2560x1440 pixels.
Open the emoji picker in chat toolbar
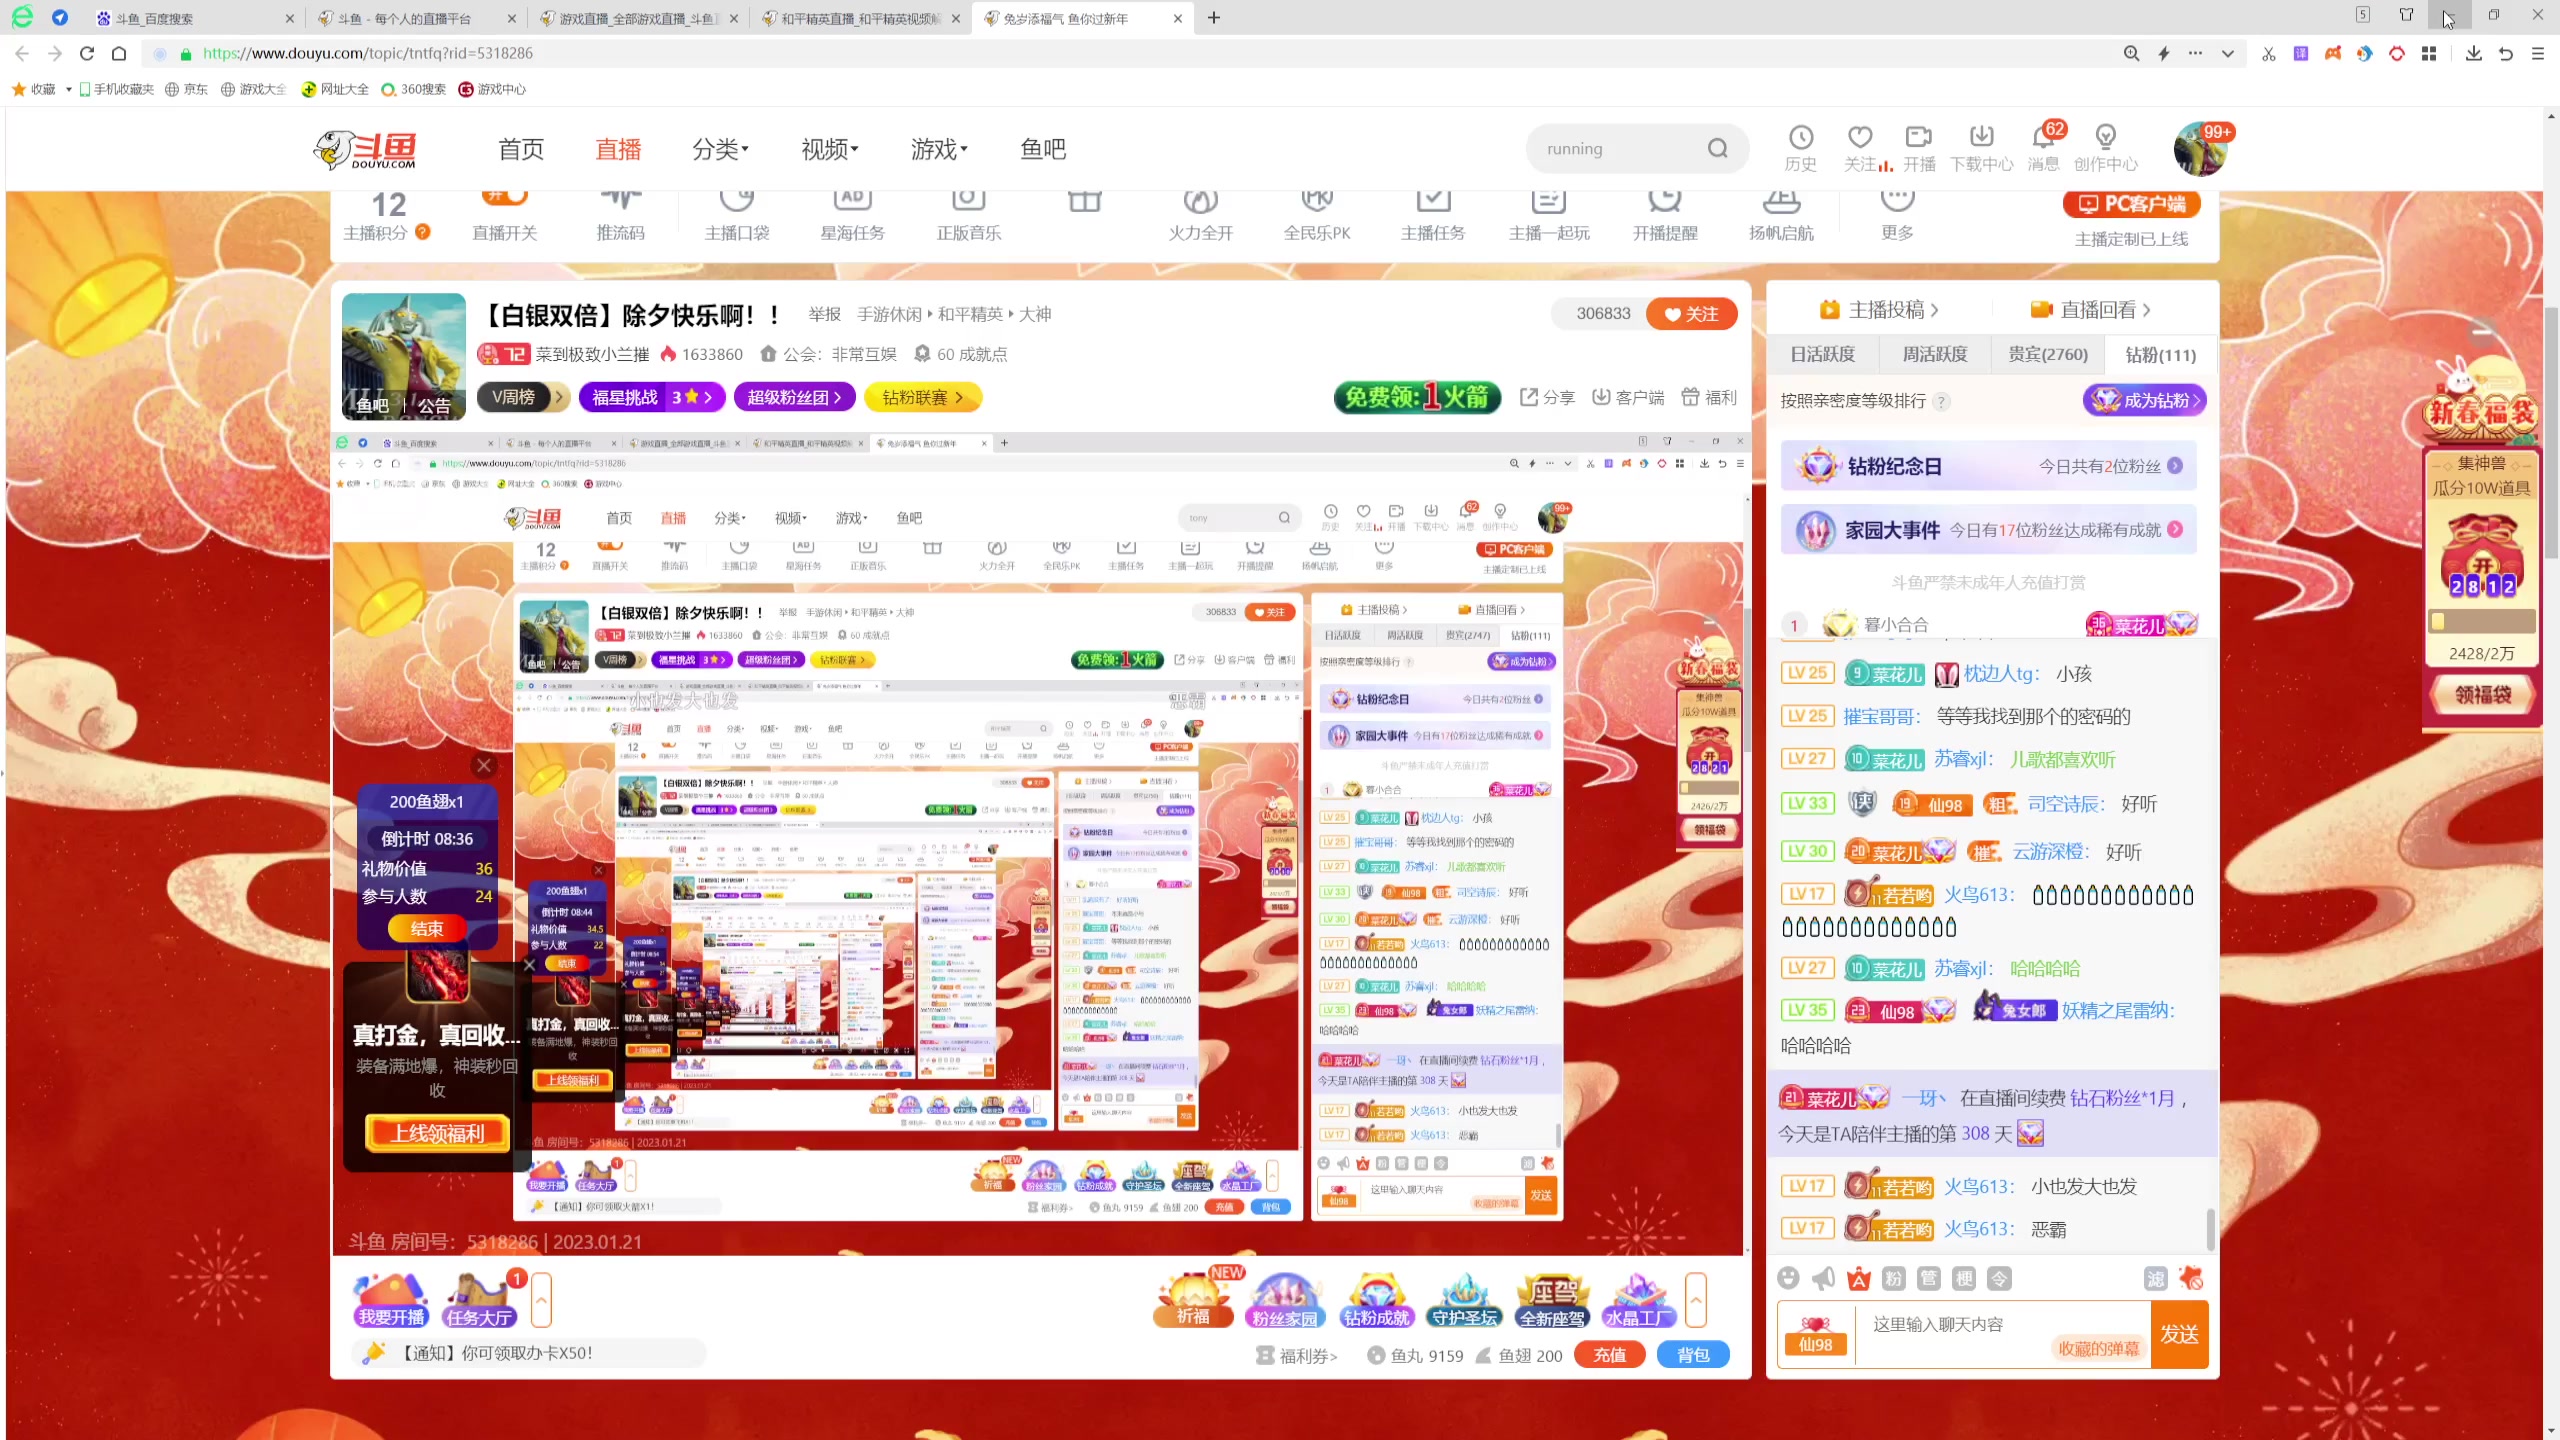click(1789, 1278)
